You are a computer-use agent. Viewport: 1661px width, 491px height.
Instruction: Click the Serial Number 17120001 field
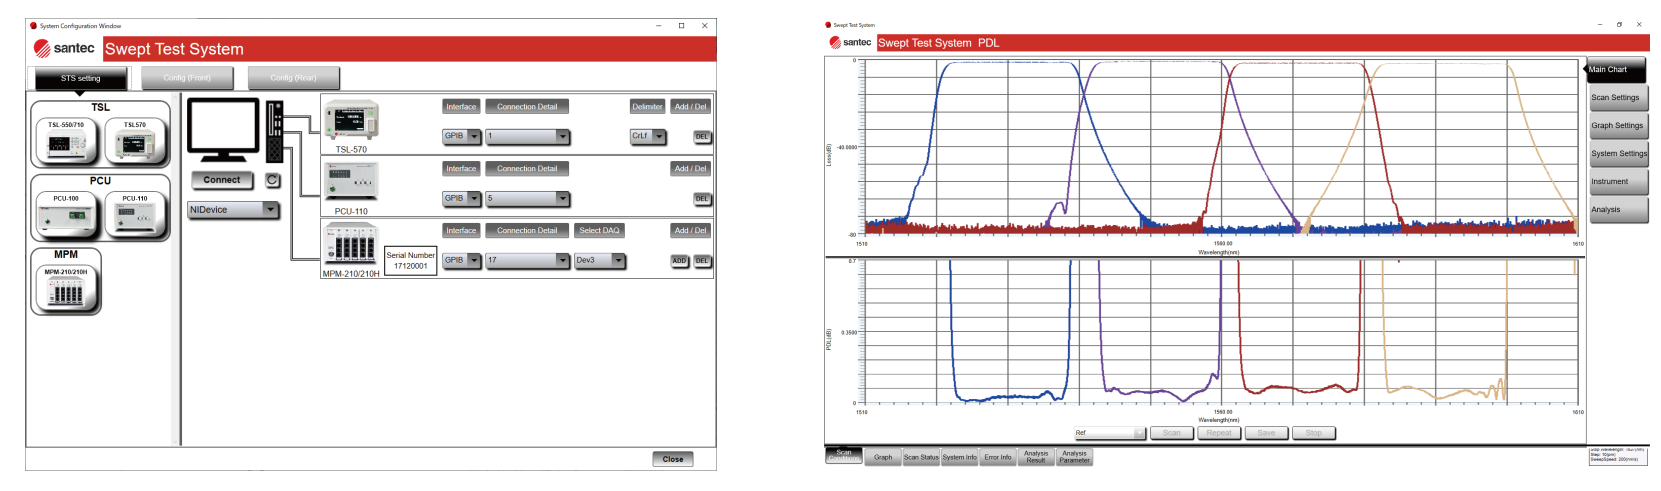pyautogui.click(x=411, y=261)
